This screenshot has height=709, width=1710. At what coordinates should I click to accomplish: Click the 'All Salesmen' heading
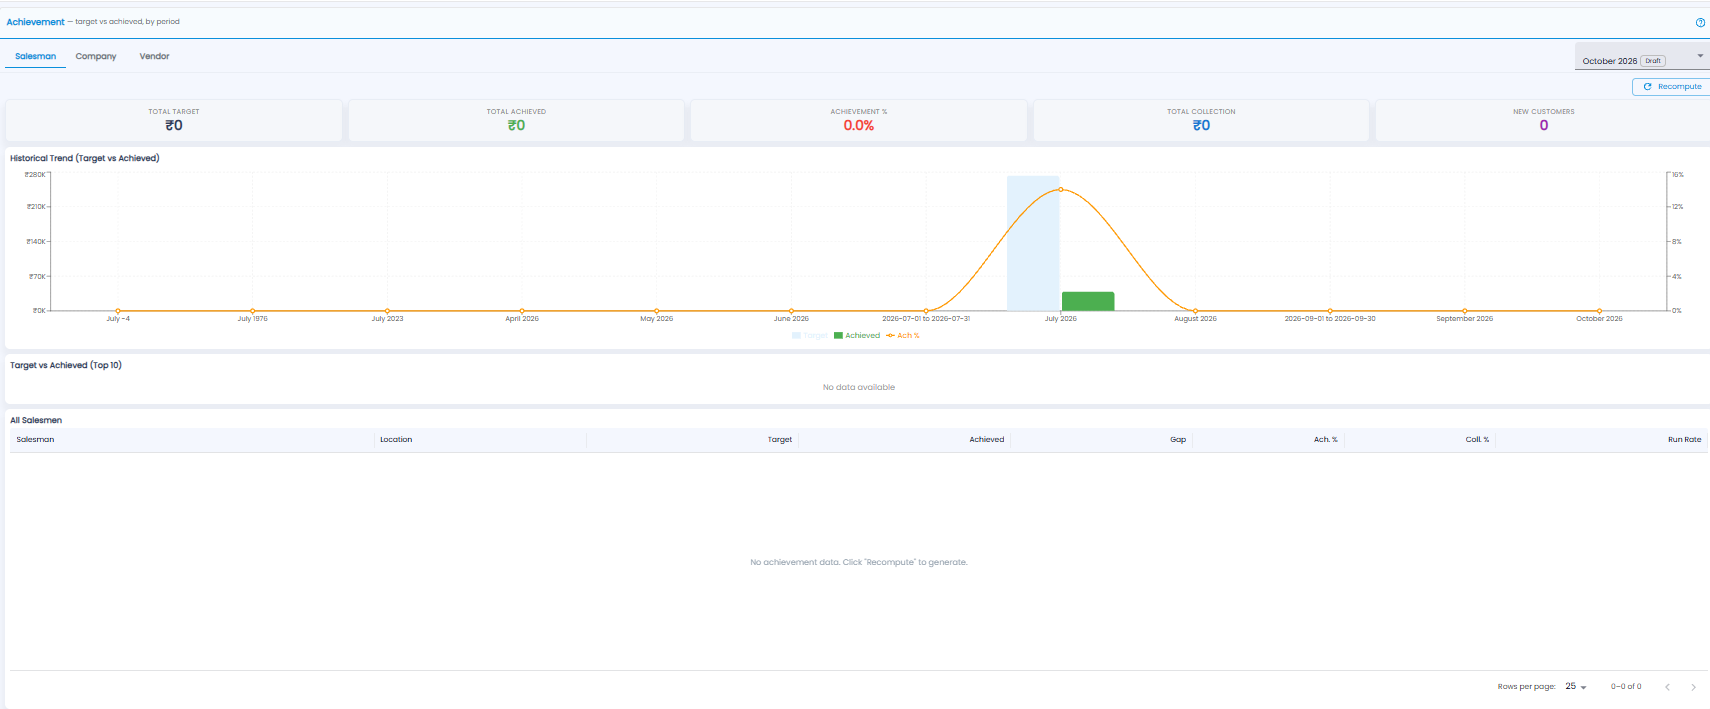[36, 420]
